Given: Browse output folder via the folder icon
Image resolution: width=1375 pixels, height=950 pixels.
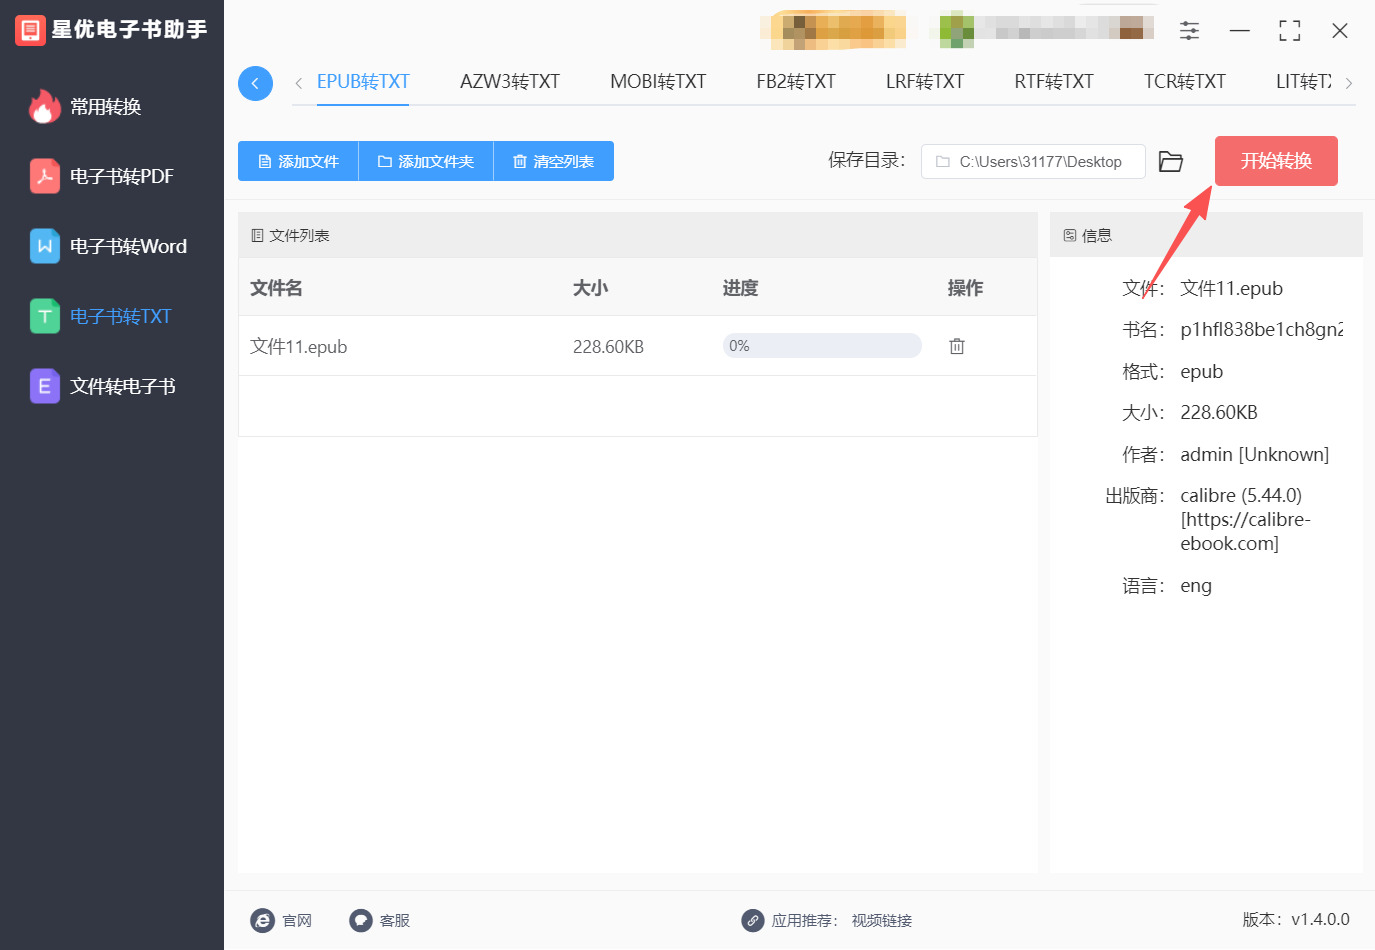Looking at the screenshot, I should (1170, 162).
